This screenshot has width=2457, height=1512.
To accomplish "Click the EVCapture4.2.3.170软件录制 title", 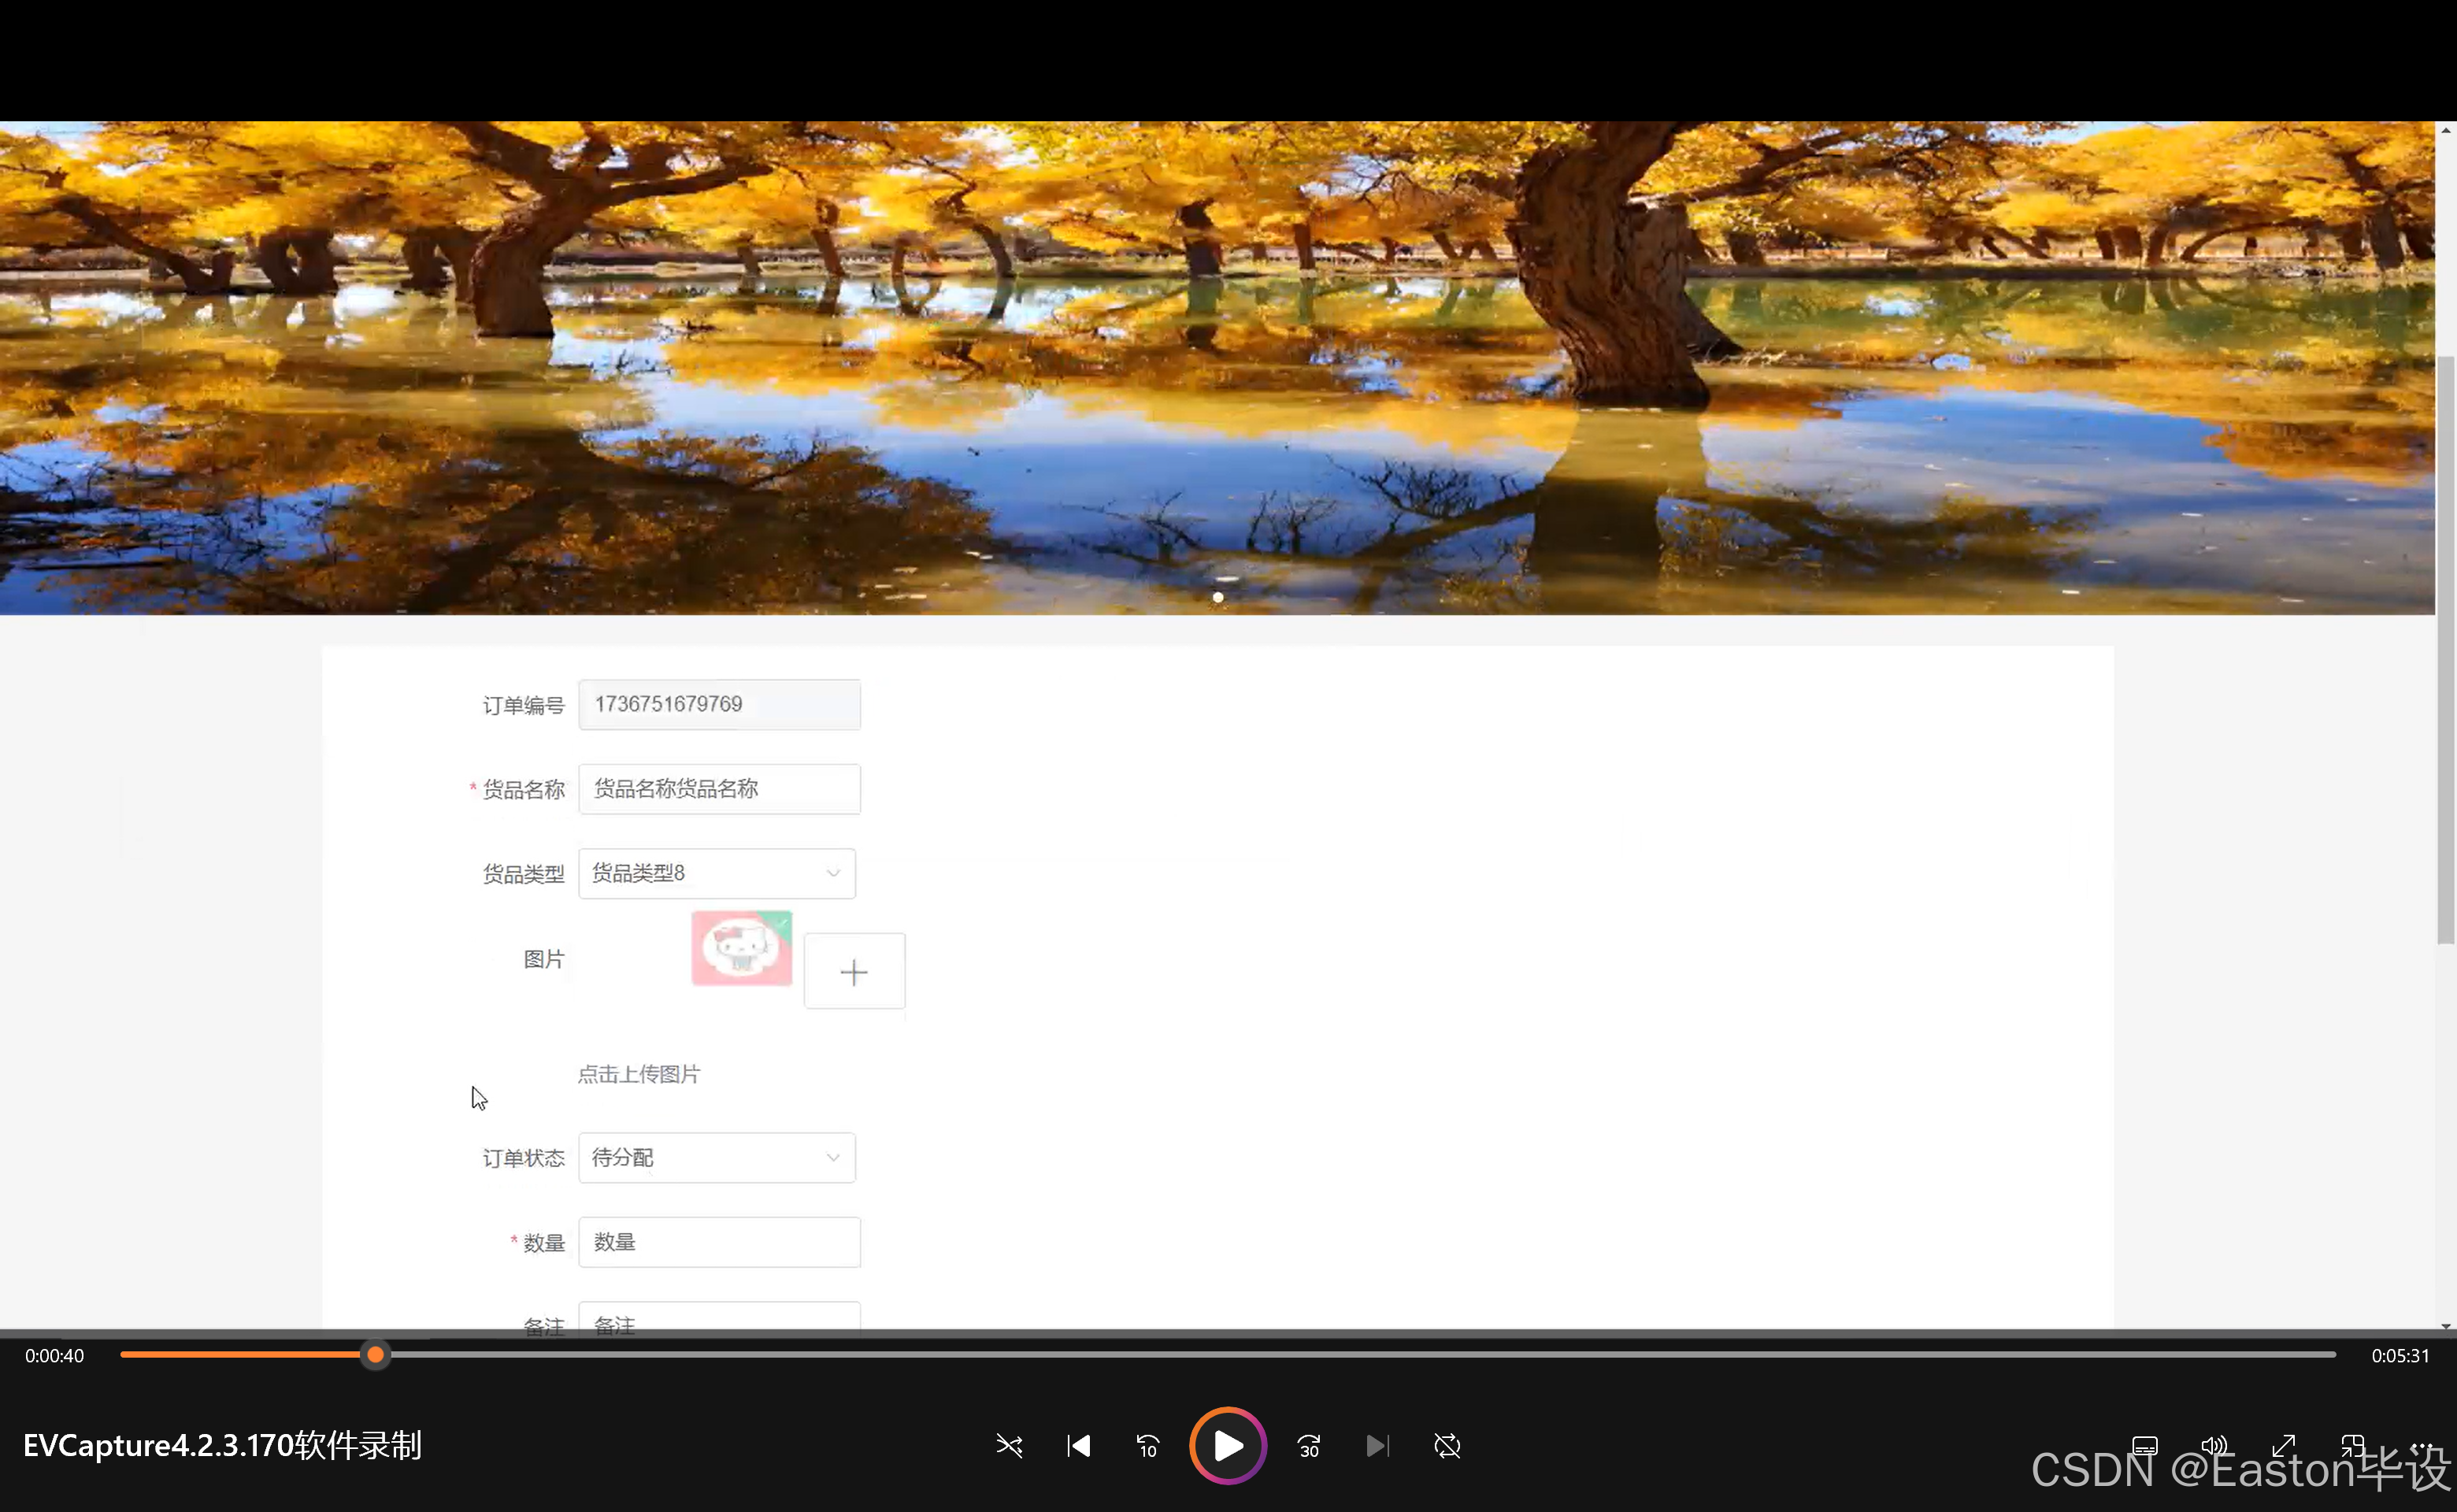I will [x=222, y=1446].
